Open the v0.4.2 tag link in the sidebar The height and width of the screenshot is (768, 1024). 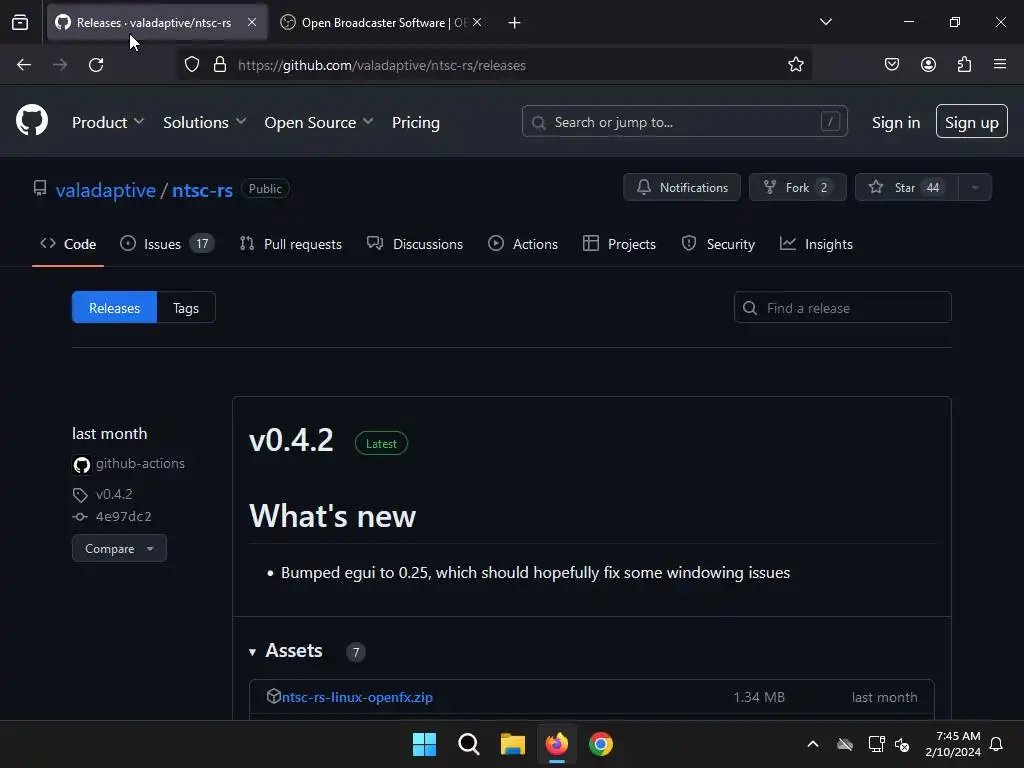[114, 494]
